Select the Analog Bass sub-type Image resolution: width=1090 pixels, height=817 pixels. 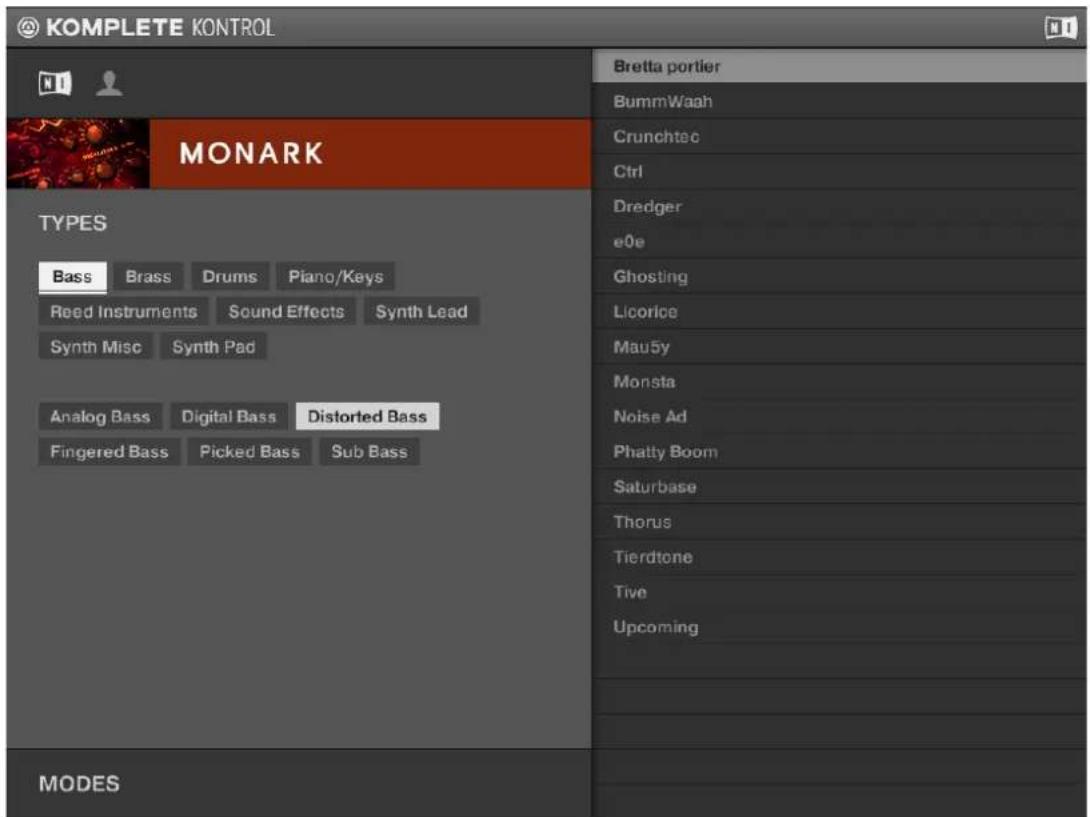coord(100,416)
